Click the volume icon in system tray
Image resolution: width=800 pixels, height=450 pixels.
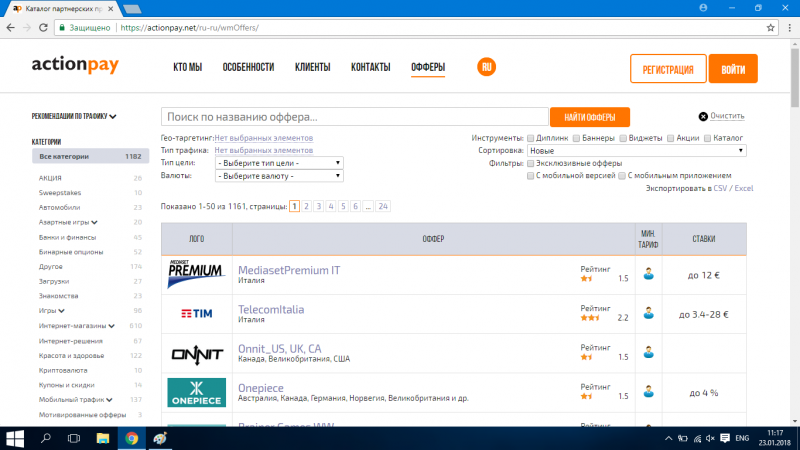(710, 438)
